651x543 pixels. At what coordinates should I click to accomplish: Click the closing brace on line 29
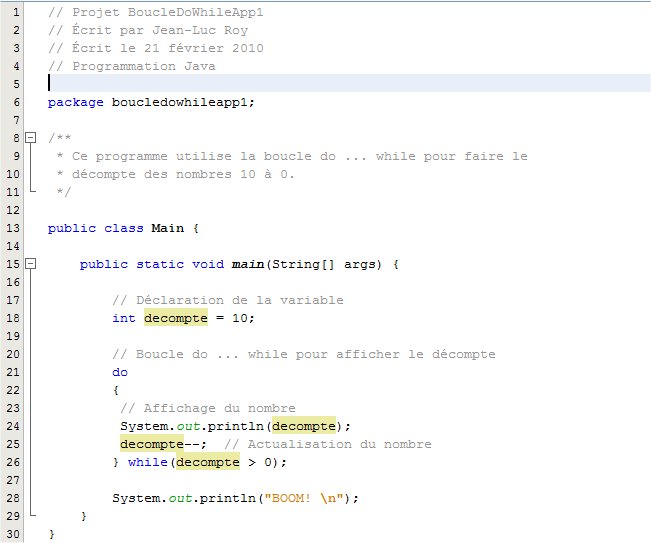tap(84, 516)
